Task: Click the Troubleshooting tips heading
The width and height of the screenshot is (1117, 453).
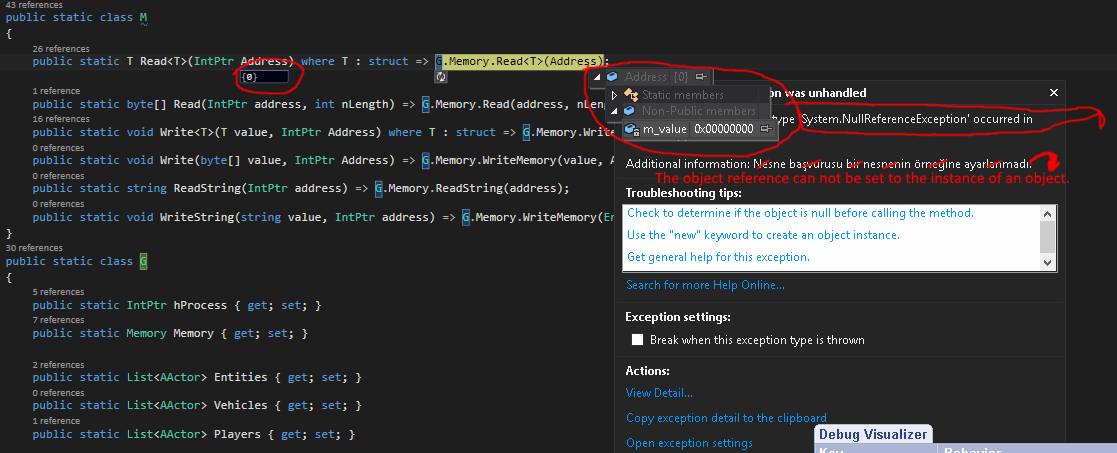Action: [683, 193]
